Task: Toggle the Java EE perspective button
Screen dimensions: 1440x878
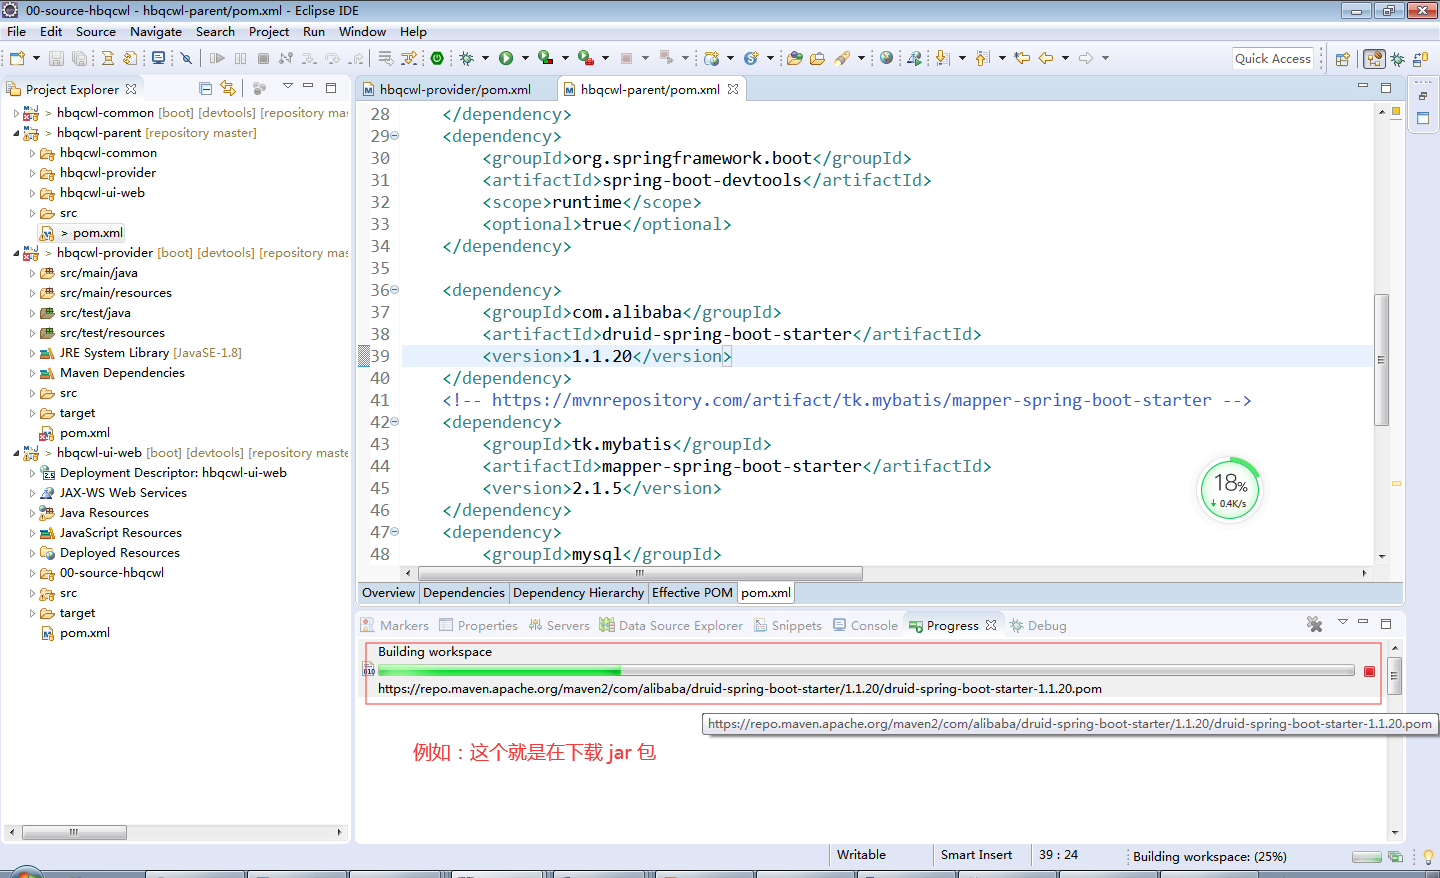Action: pos(1375,59)
